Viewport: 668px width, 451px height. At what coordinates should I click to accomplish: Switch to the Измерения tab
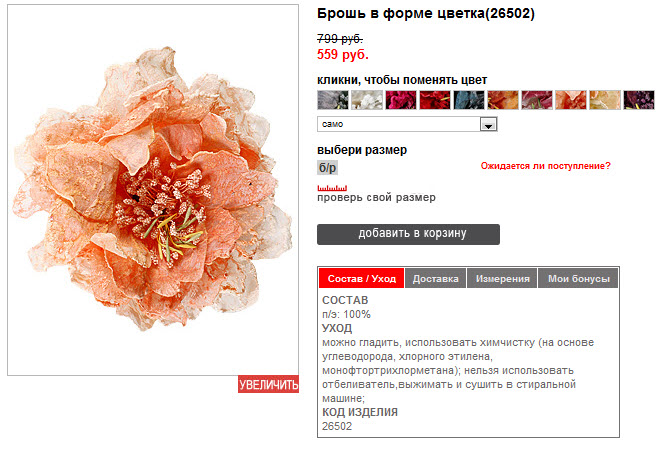(502, 279)
